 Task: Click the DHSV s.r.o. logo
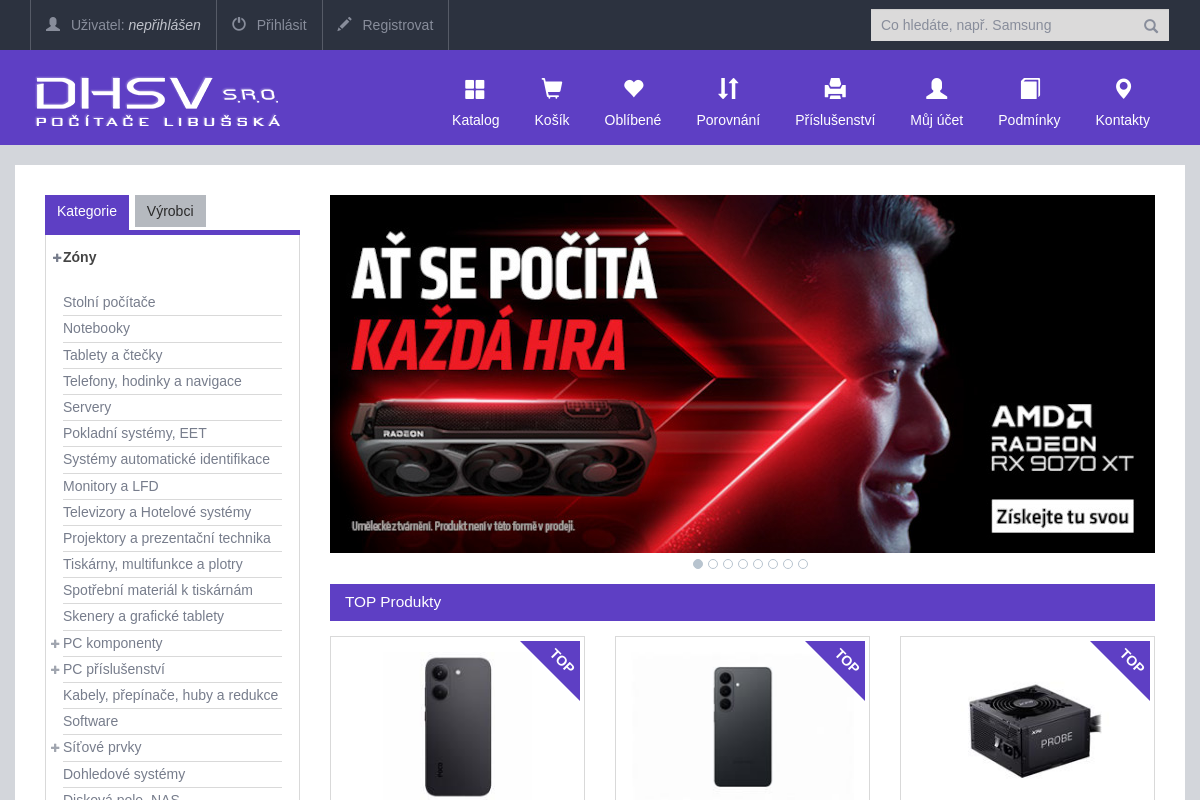click(x=157, y=101)
